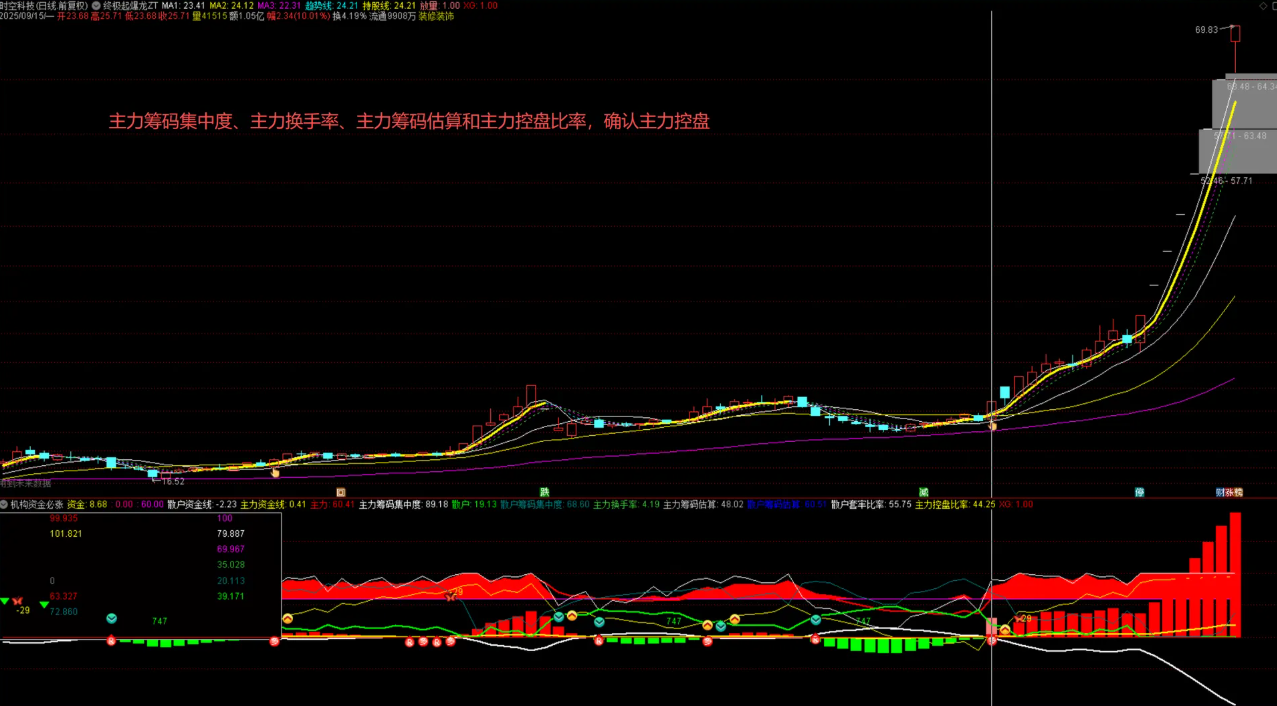The width and height of the screenshot is (1277, 706).
Task: Click the badge icon before 终极起爆龙ZT
Action: 95,4
